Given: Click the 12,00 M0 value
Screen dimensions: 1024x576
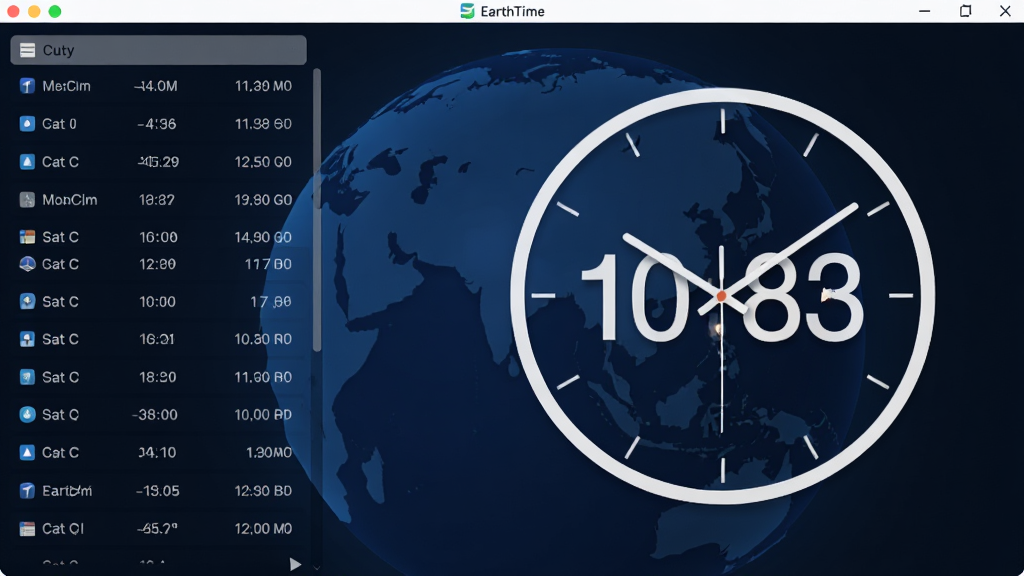Looking at the screenshot, I should 263,529.
